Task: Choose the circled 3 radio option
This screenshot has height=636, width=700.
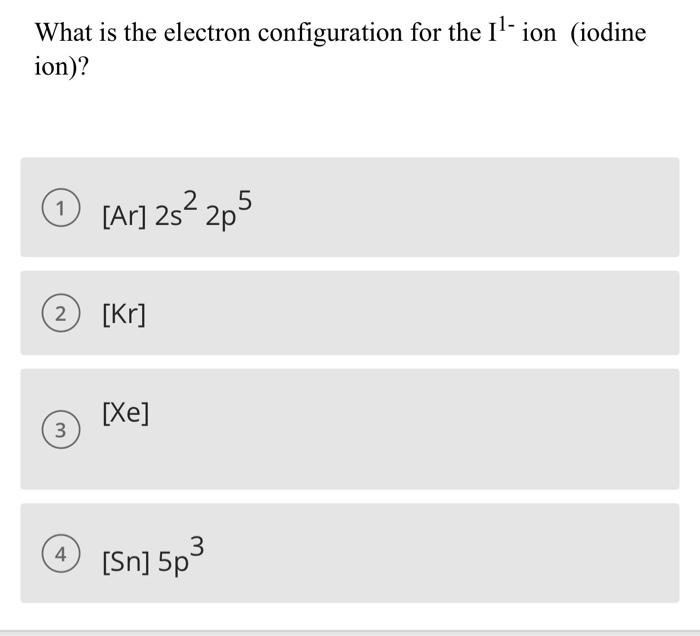Action: [x=61, y=429]
